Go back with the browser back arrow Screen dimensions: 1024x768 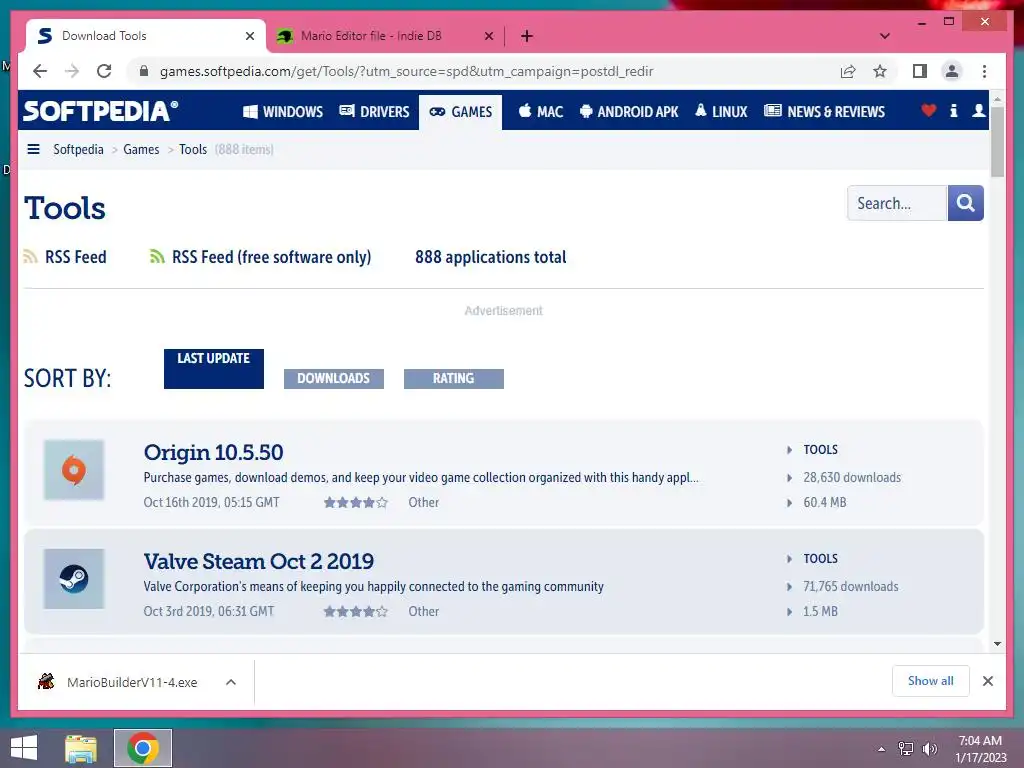[40, 71]
